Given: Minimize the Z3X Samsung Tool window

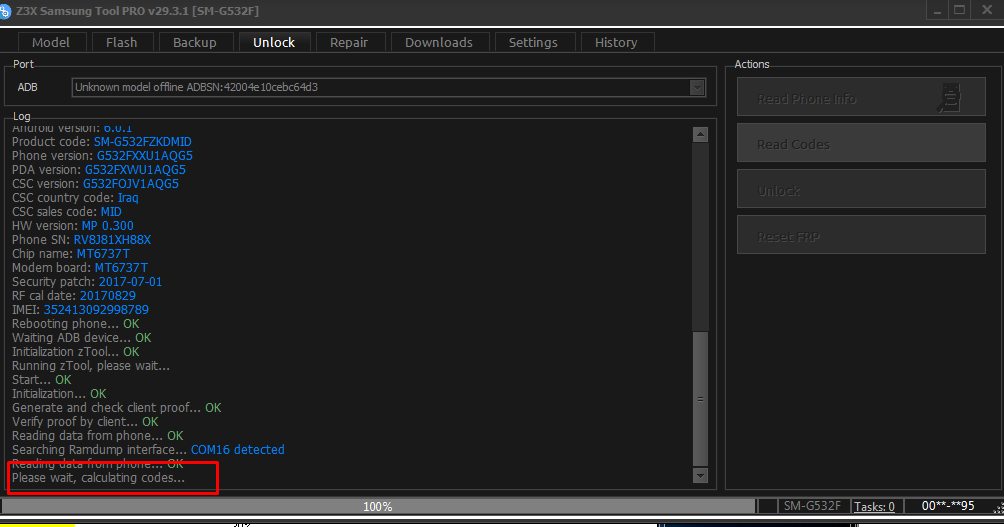Looking at the screenshot, I should (x=937, y=10).
